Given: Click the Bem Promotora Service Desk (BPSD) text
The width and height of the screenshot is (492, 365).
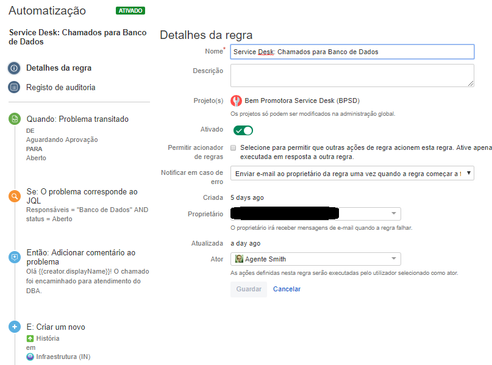Looking at the screenshot, I should point(302,101).
